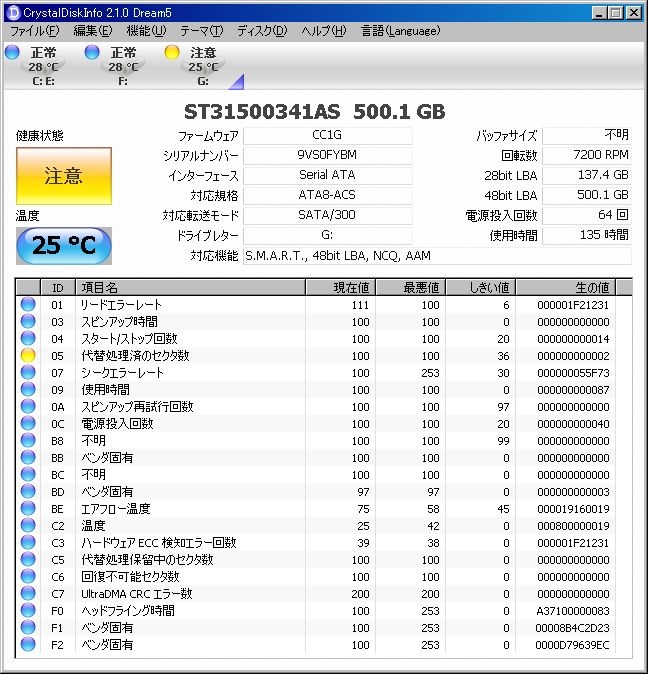Click status orb for ID BD row
The width and height of the screenshot is (648, 674).
pyautogui.click(x=28, y=491)
